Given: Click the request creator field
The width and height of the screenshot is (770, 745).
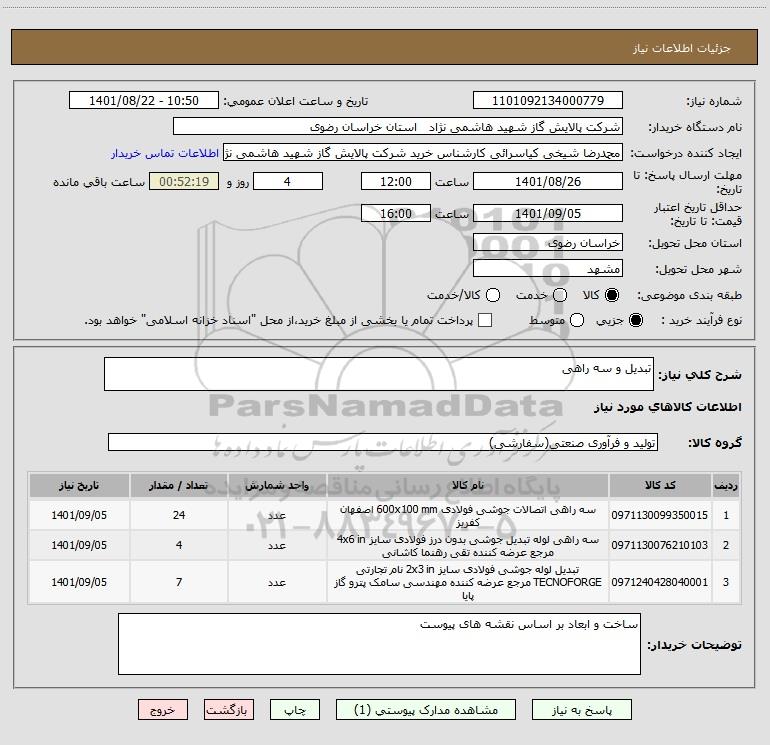Looking at the screenshot, I should (423, 153).
